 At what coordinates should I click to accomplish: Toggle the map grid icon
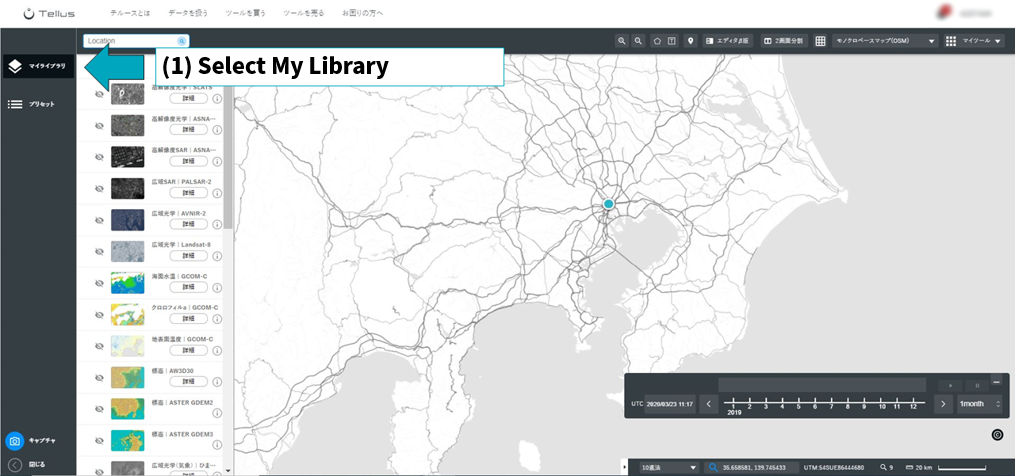coord(820,41)
